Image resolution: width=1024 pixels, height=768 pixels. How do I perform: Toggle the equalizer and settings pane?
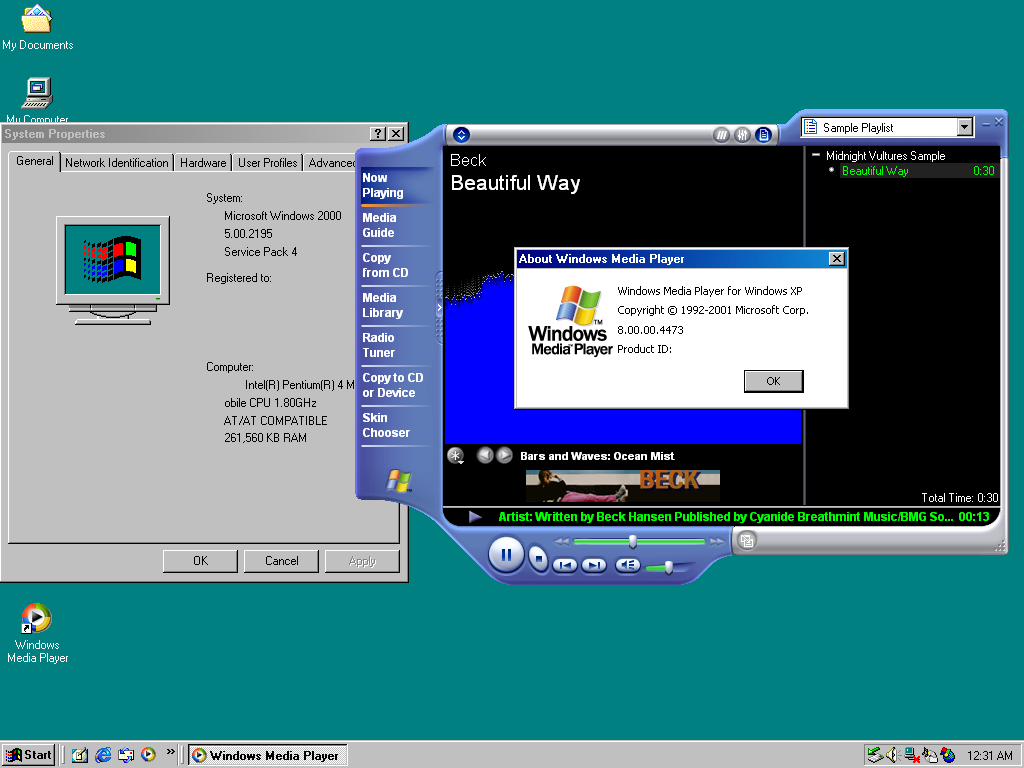[x=742, y=135]
